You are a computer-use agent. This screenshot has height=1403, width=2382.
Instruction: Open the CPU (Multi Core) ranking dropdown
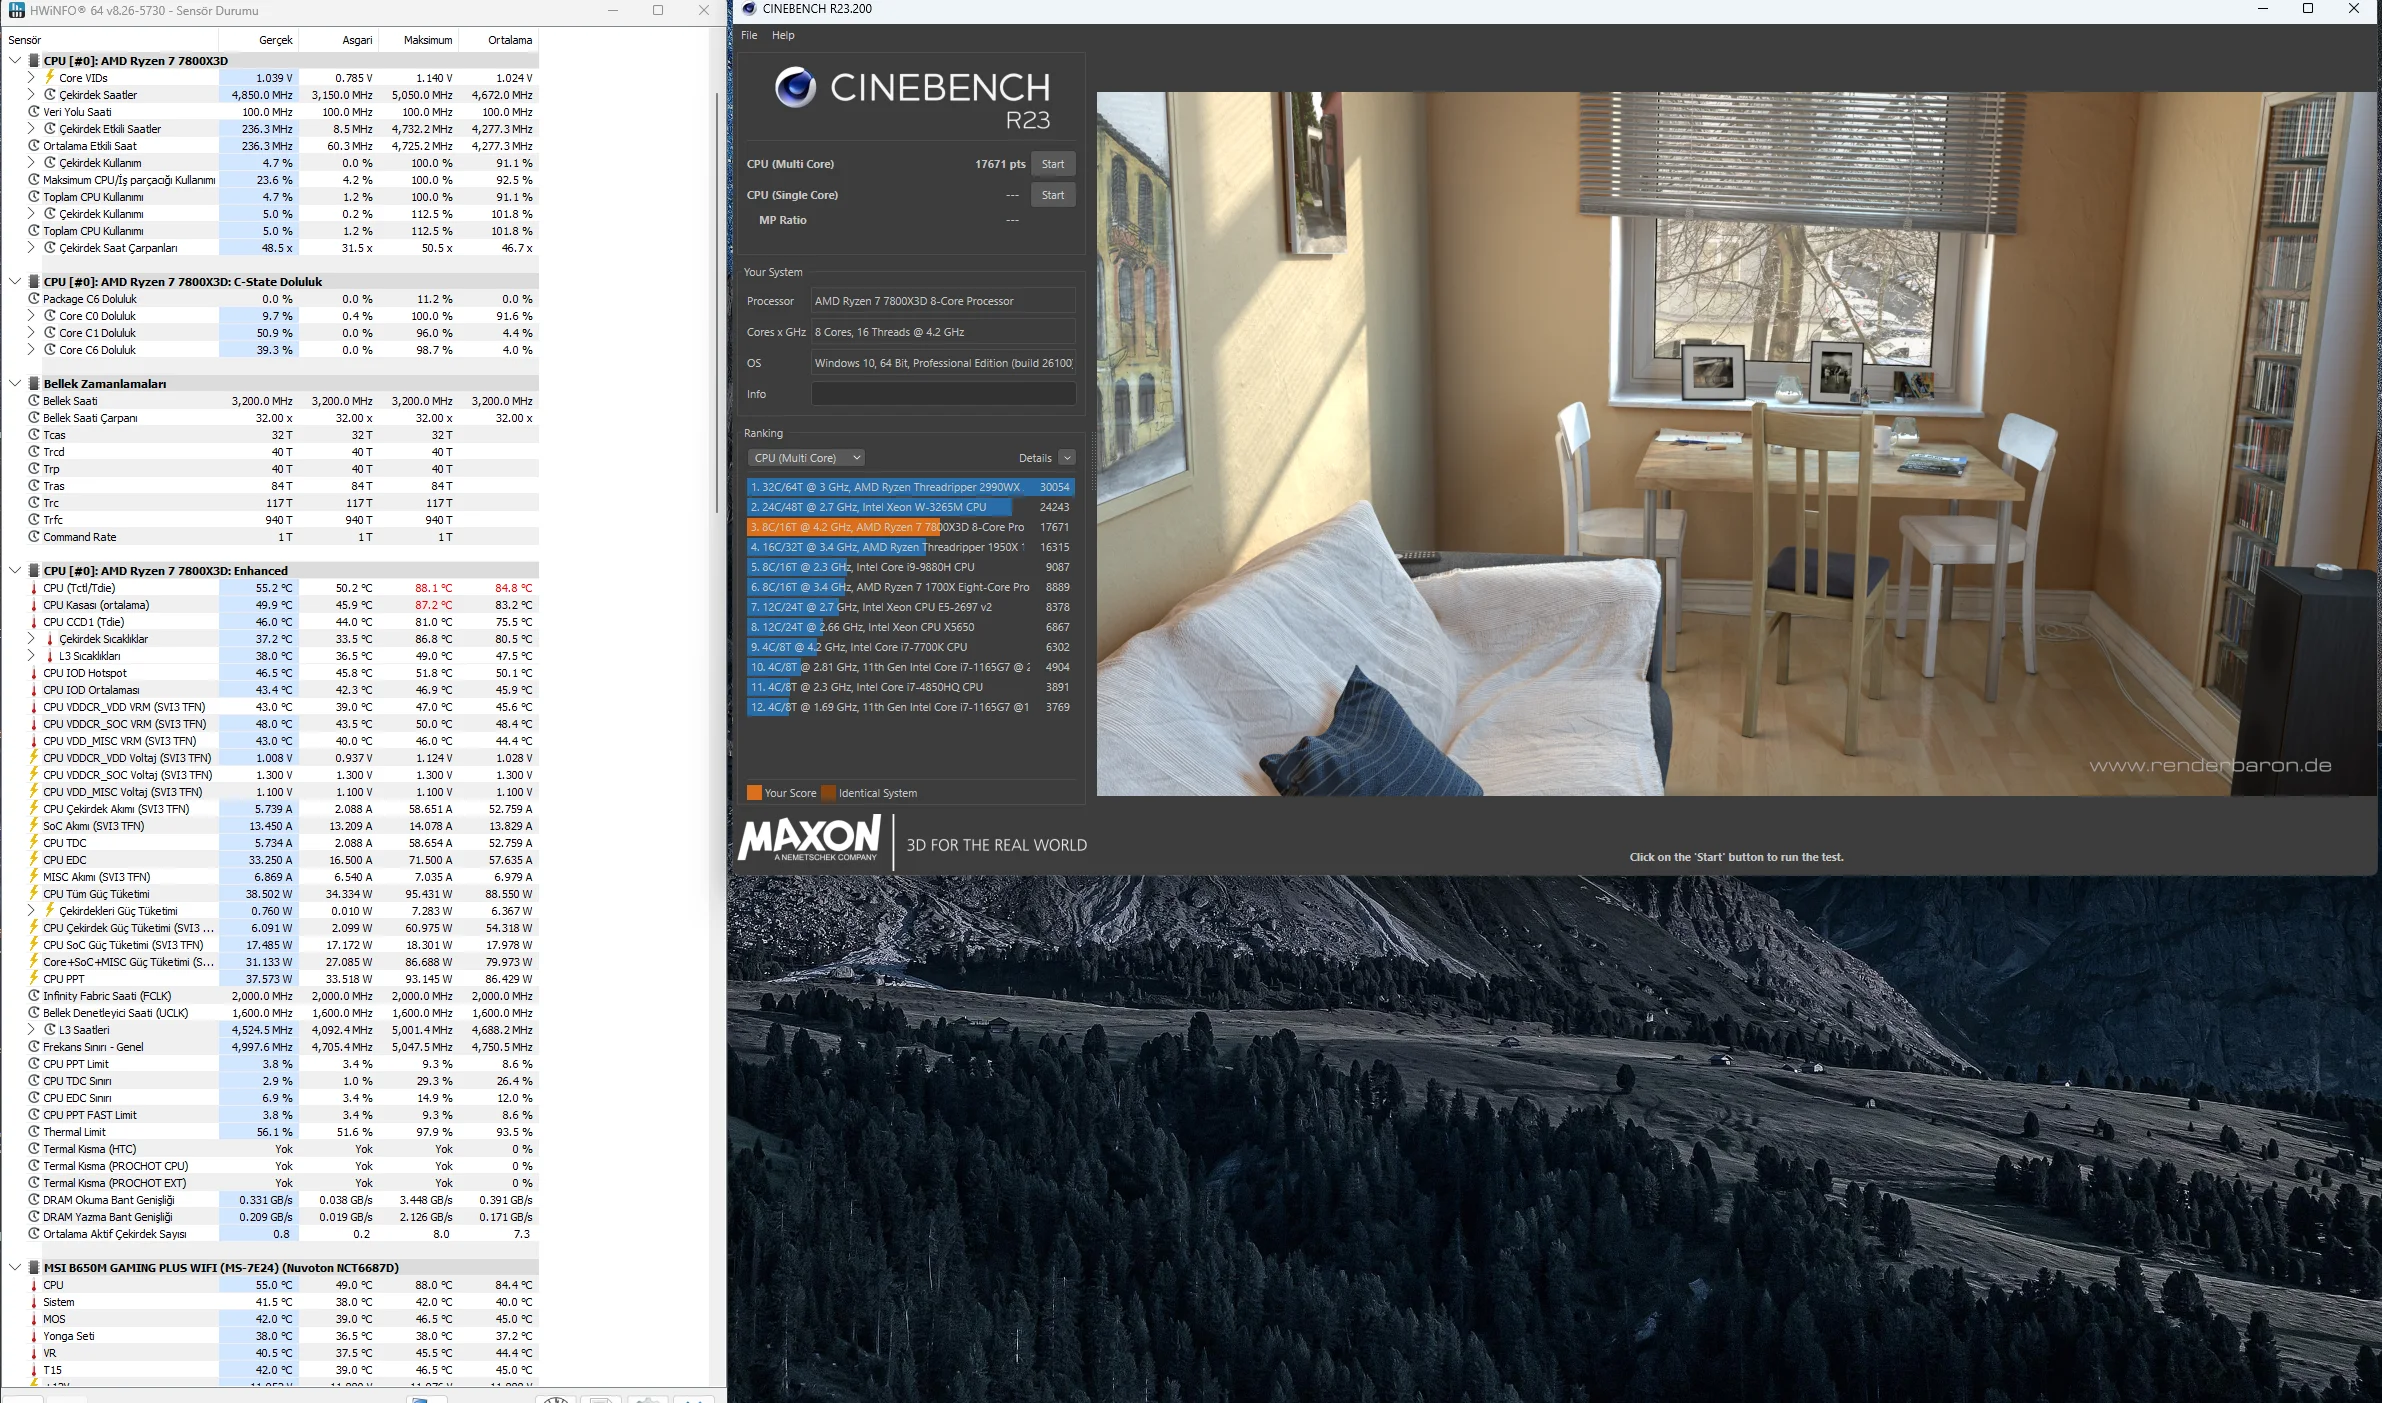pyautogui.click(x=807, y=458)
